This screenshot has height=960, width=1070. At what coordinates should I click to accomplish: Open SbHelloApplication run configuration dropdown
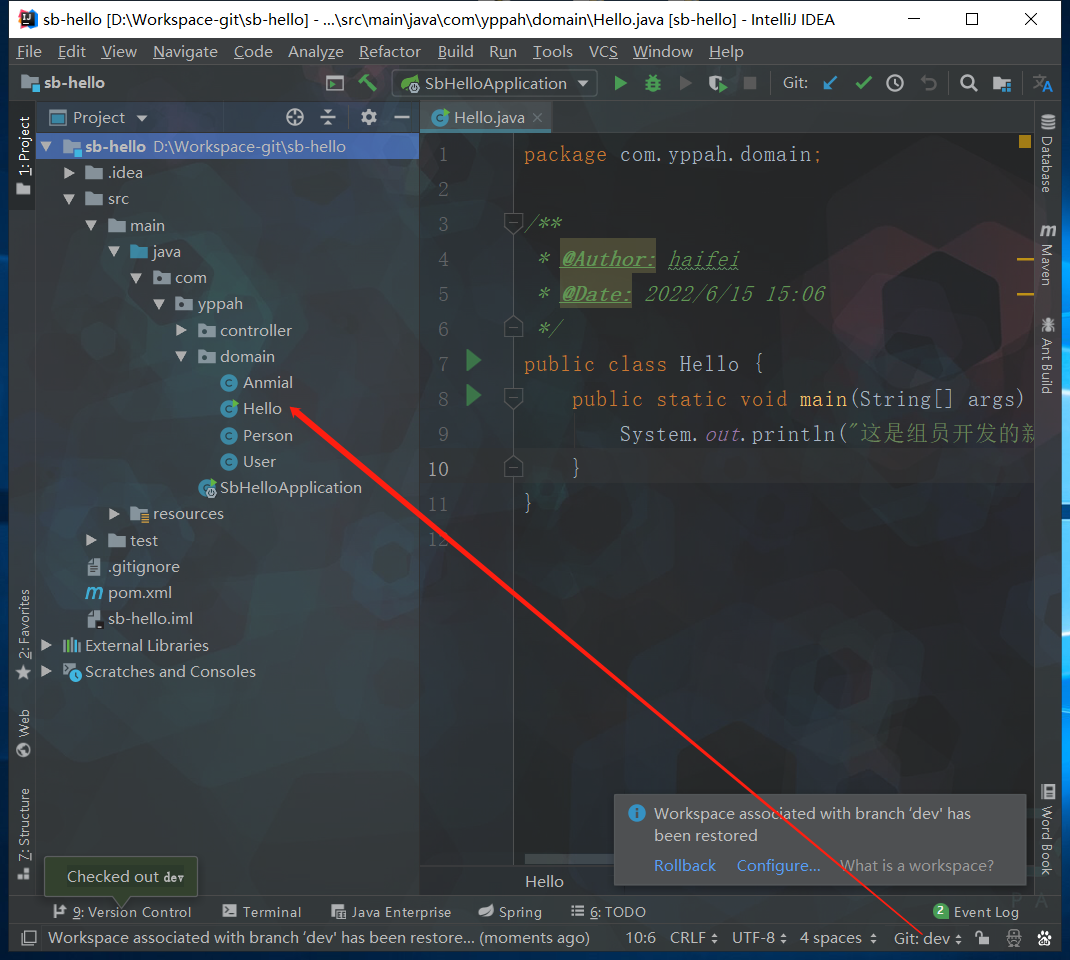497,83
